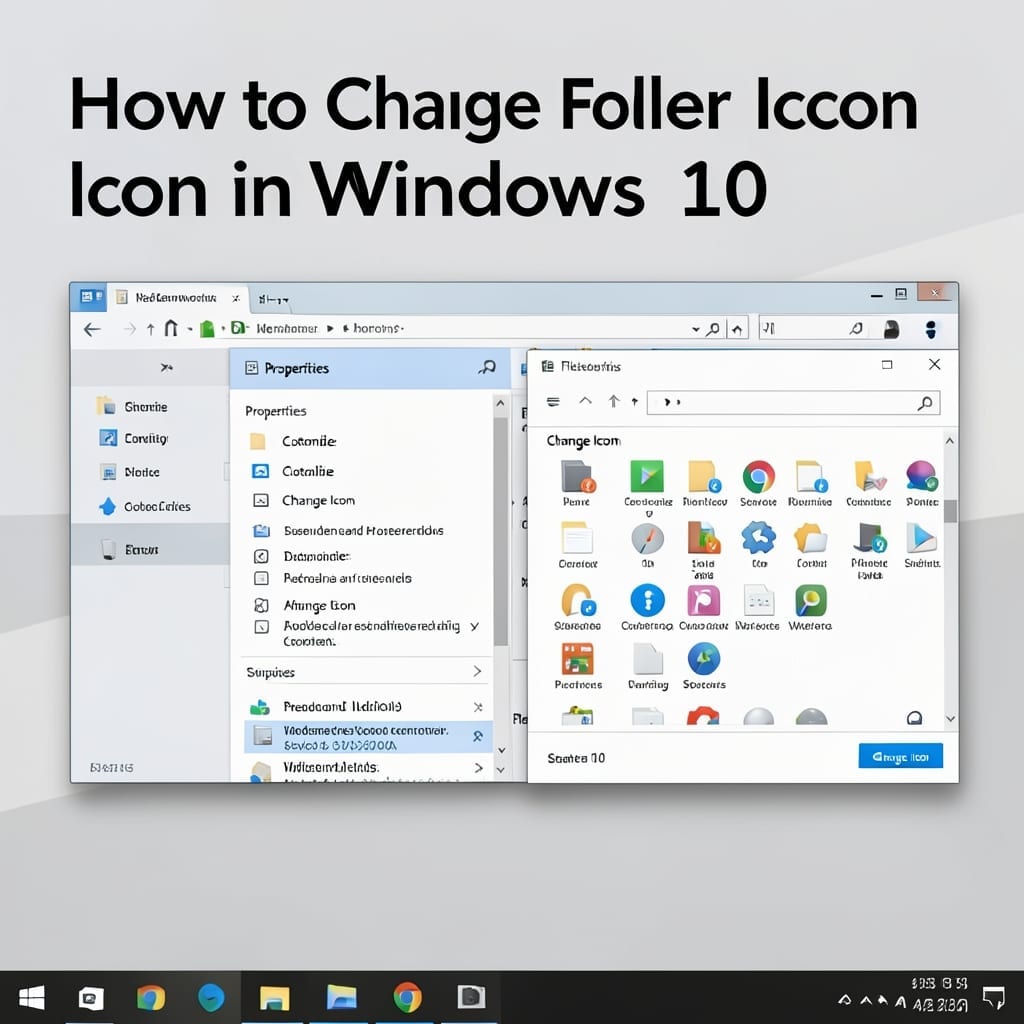The width and height of the screenshot is (1024, 1024).
Task: Click pin icon on Preodoond row
Action: point(478,707)
